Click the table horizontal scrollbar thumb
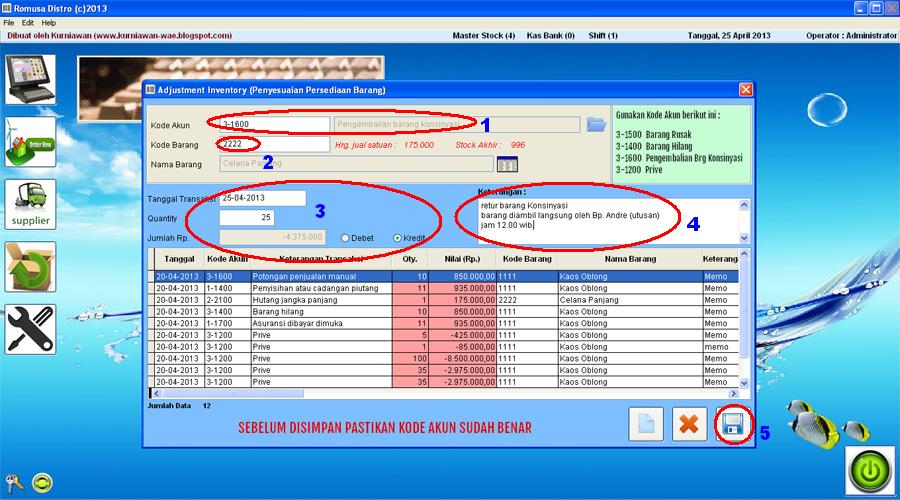 [x=233, y=394]
